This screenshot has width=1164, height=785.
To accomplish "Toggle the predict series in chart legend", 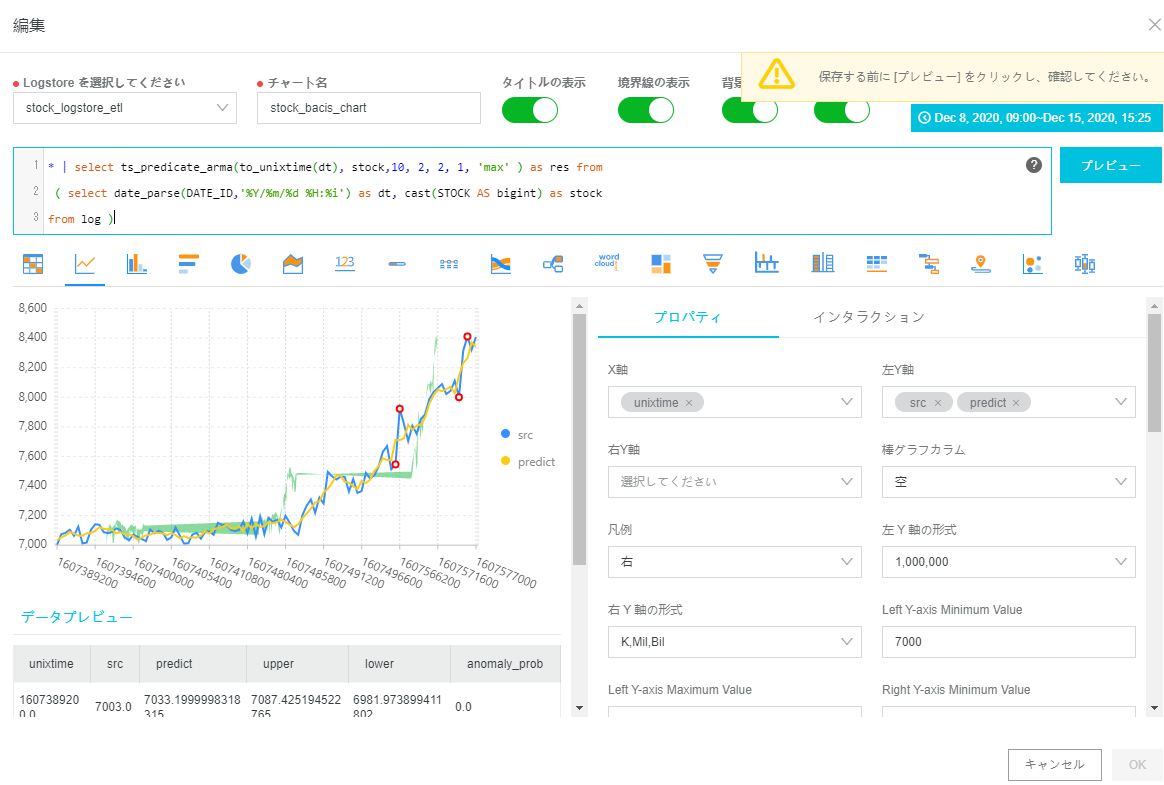I will click(528, 461).
